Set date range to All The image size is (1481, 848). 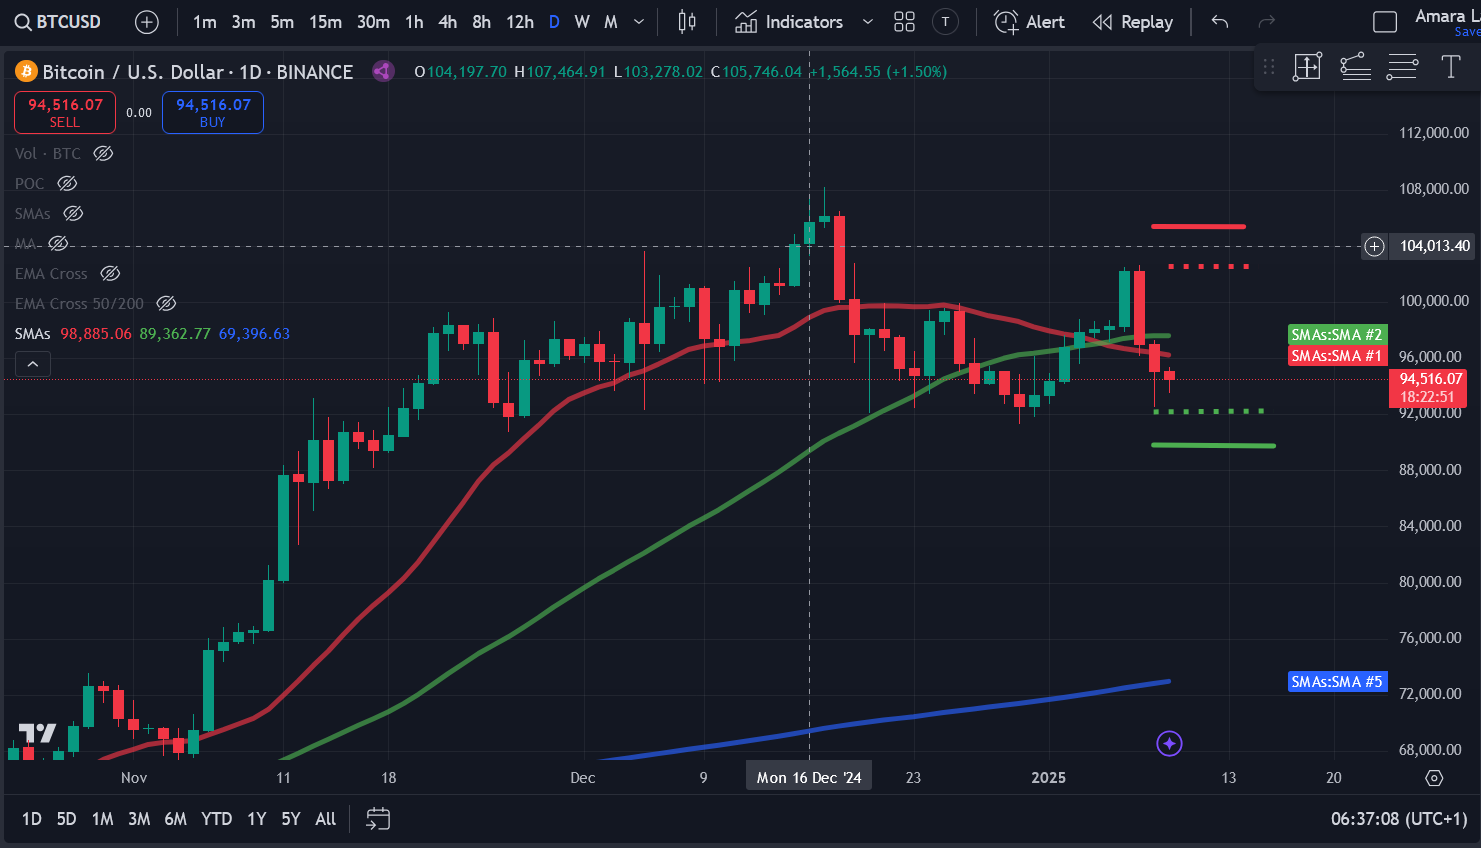pos(326,819)
